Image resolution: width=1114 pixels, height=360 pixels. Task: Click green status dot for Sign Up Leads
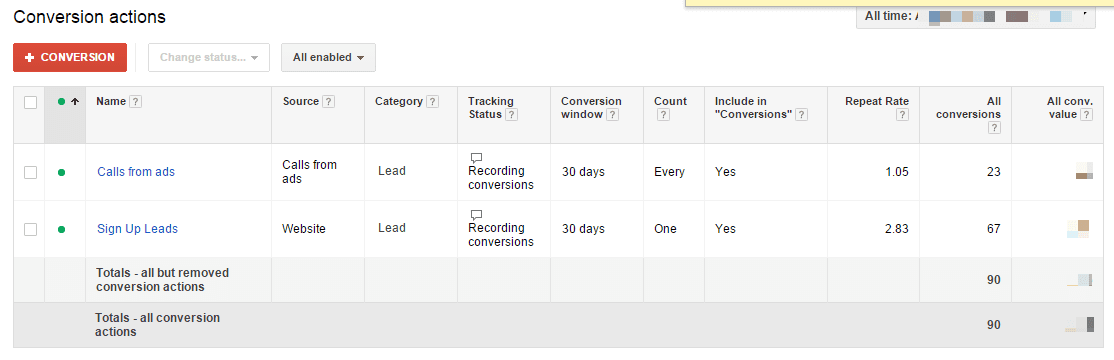pyautogui.click(x=61, y=229)
